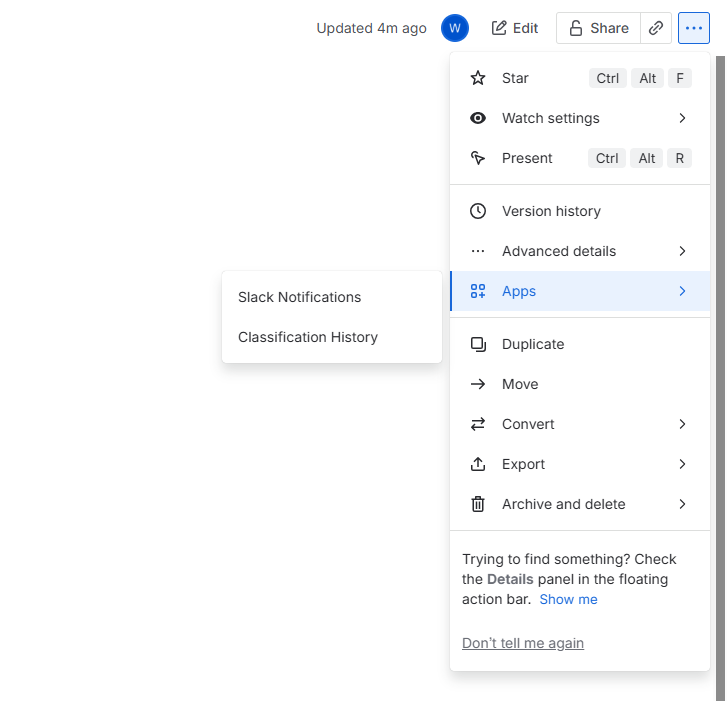Click the user avatar W
Viewport: 727px width, 701px height.
pyautogui.click(x=454, y=28)
